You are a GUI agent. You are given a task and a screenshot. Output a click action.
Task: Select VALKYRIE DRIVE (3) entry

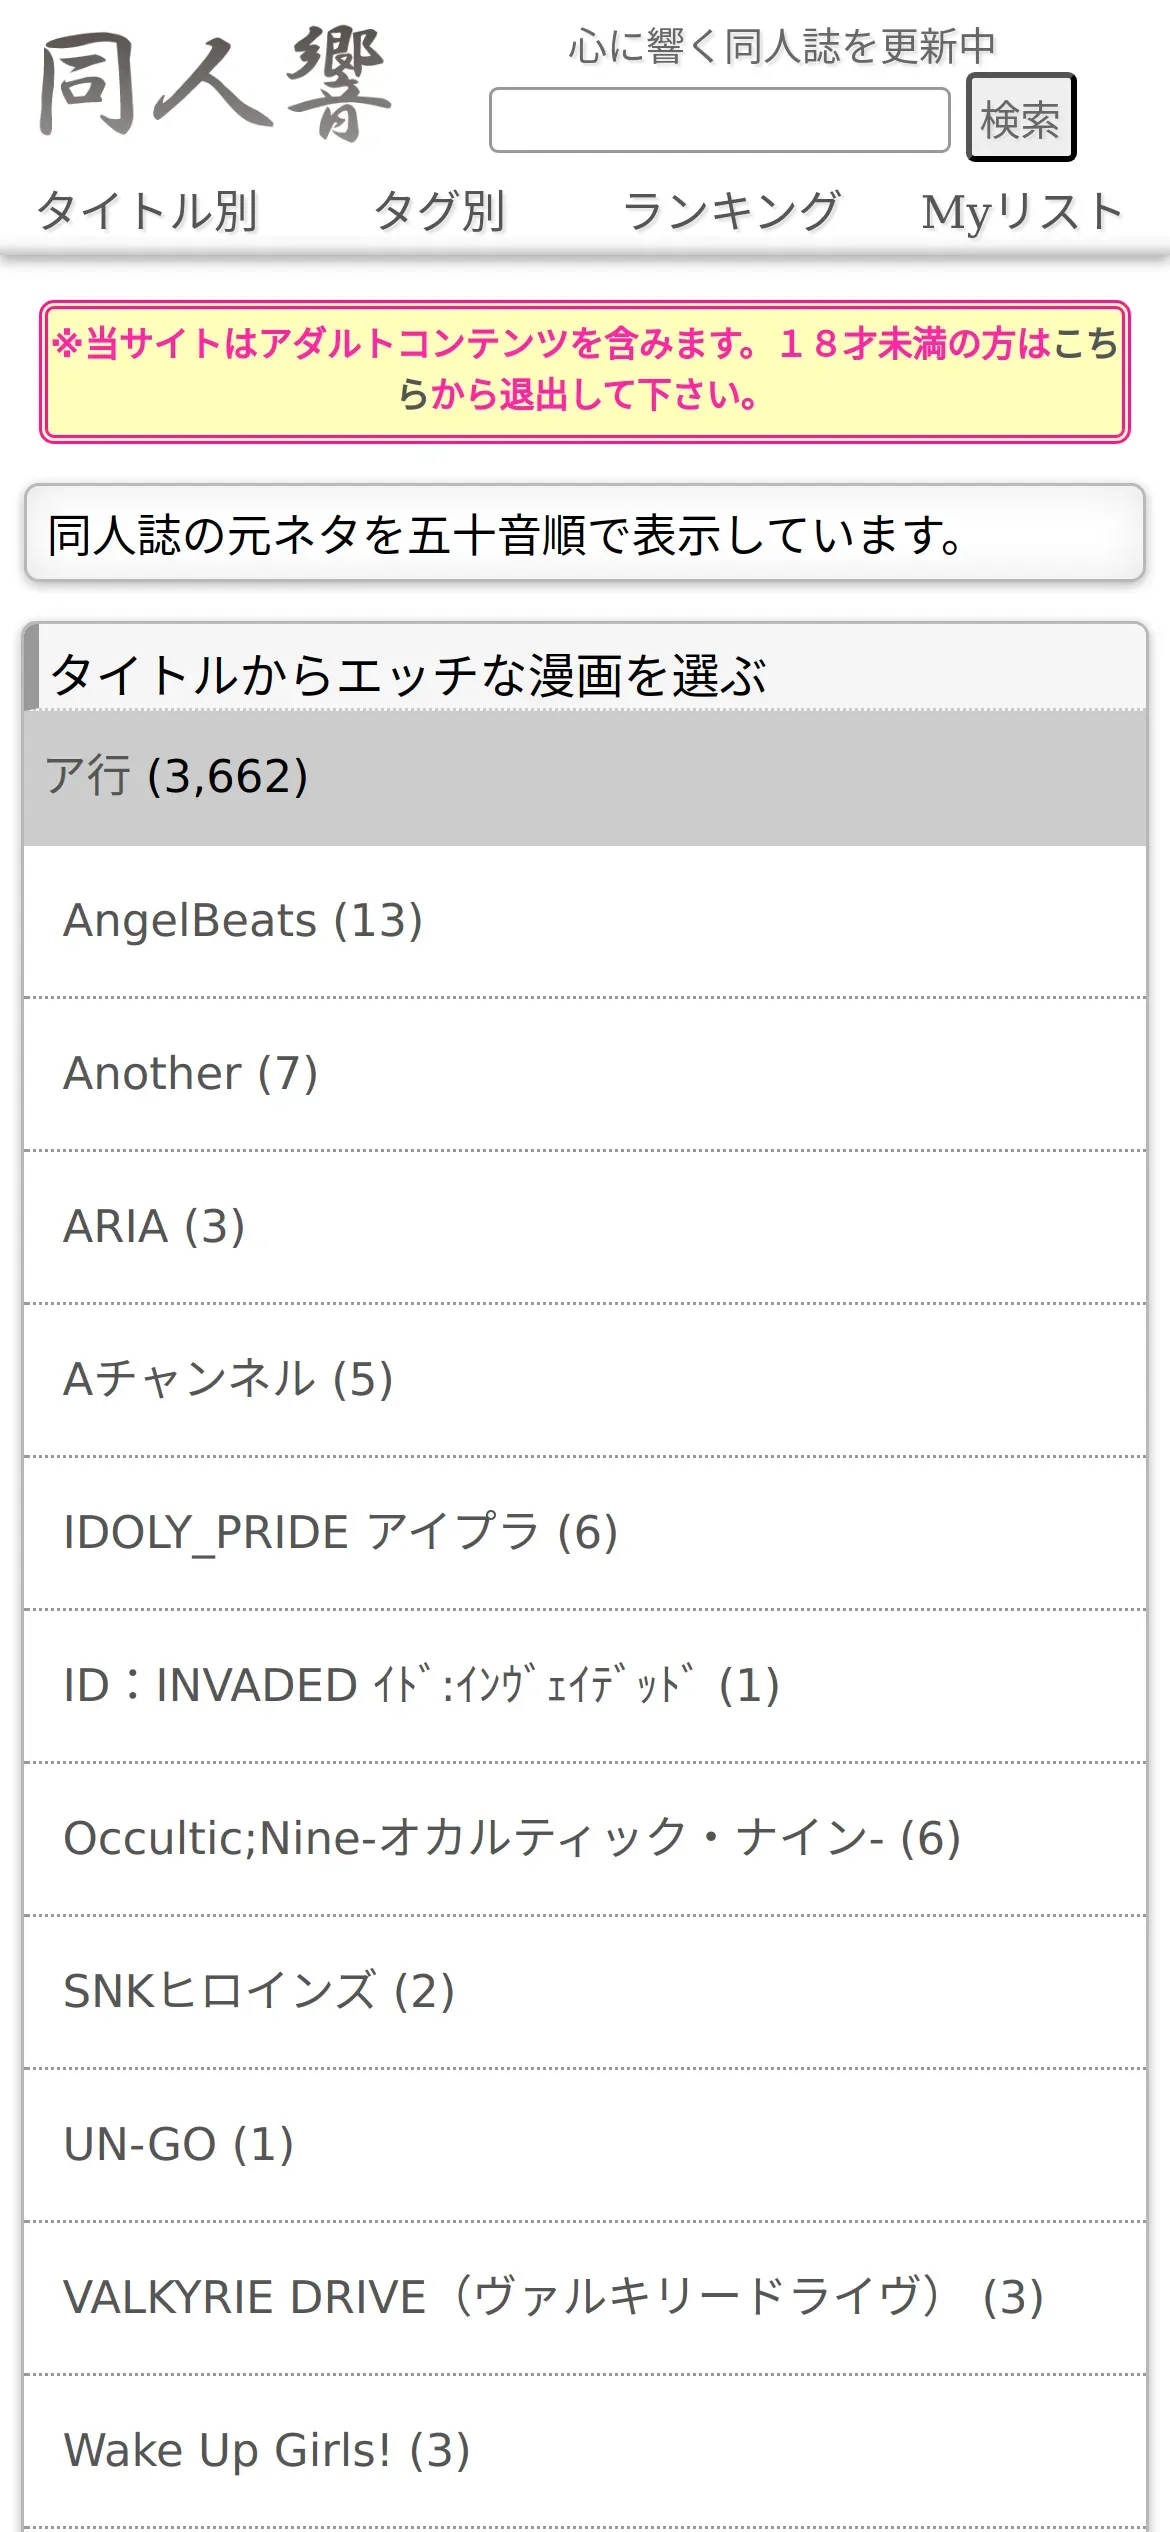click(x=553, y=2297)
